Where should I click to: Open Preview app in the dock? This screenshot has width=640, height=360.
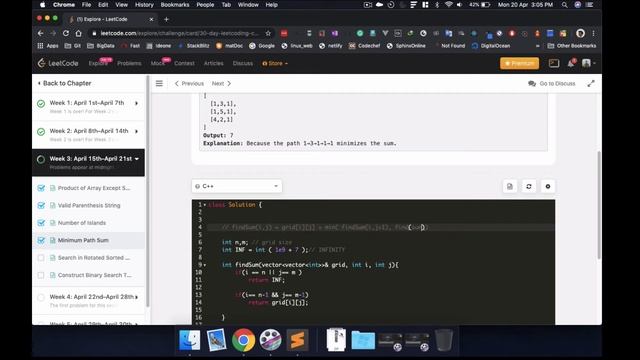click(x=216, y=340)
